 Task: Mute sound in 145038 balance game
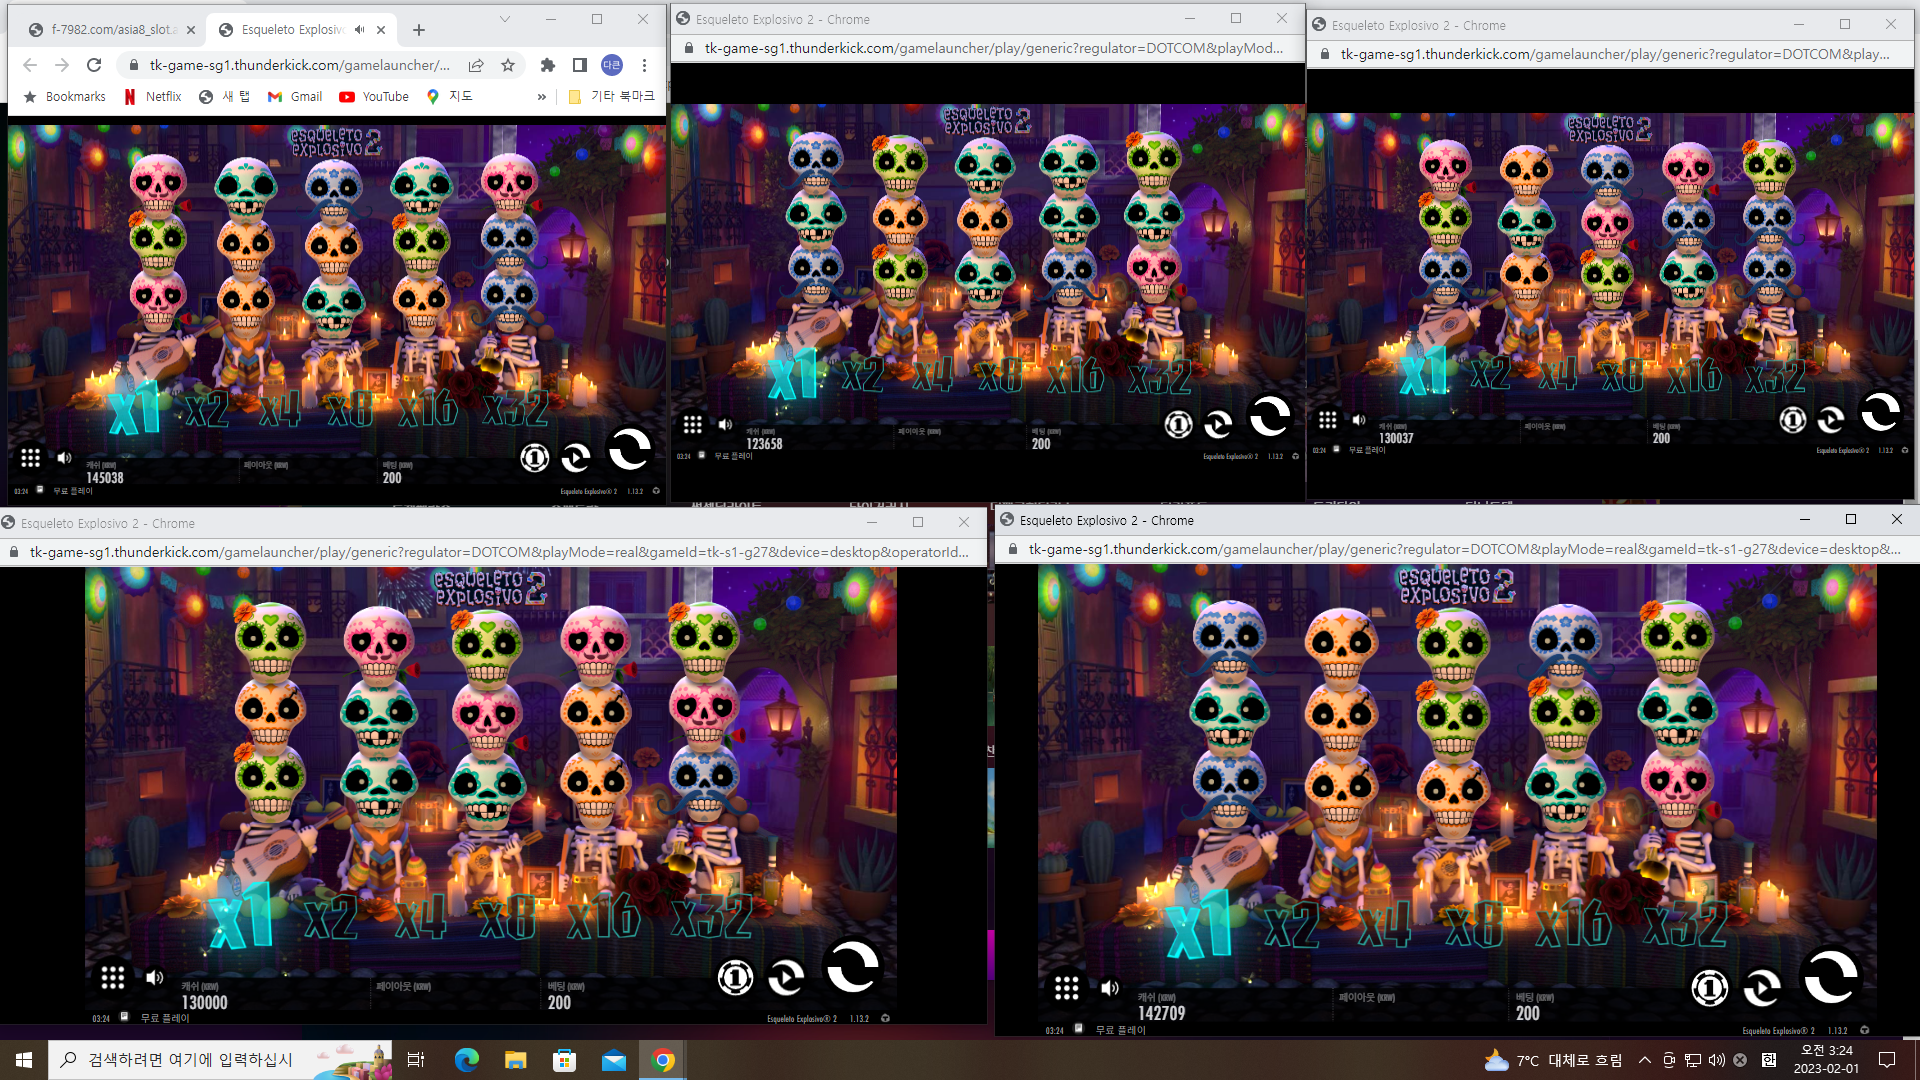(64, 458)
